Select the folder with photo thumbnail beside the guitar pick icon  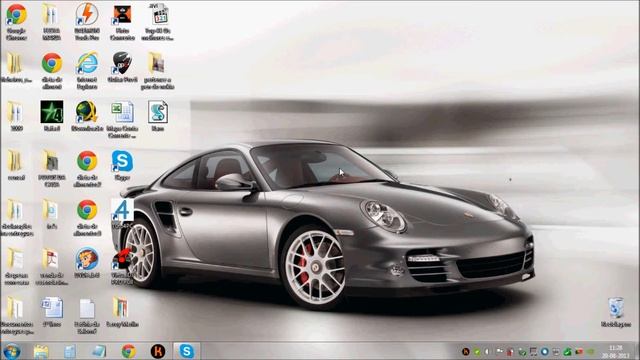tap(157, 63)
